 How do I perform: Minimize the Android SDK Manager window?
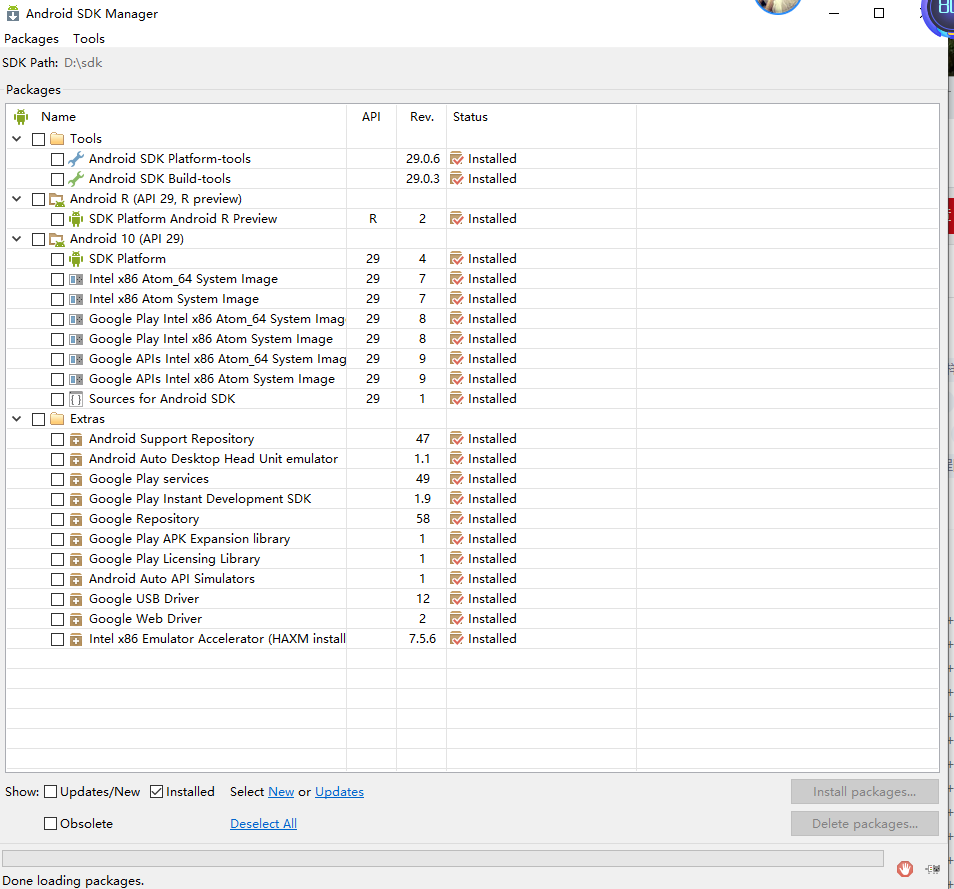834,13
